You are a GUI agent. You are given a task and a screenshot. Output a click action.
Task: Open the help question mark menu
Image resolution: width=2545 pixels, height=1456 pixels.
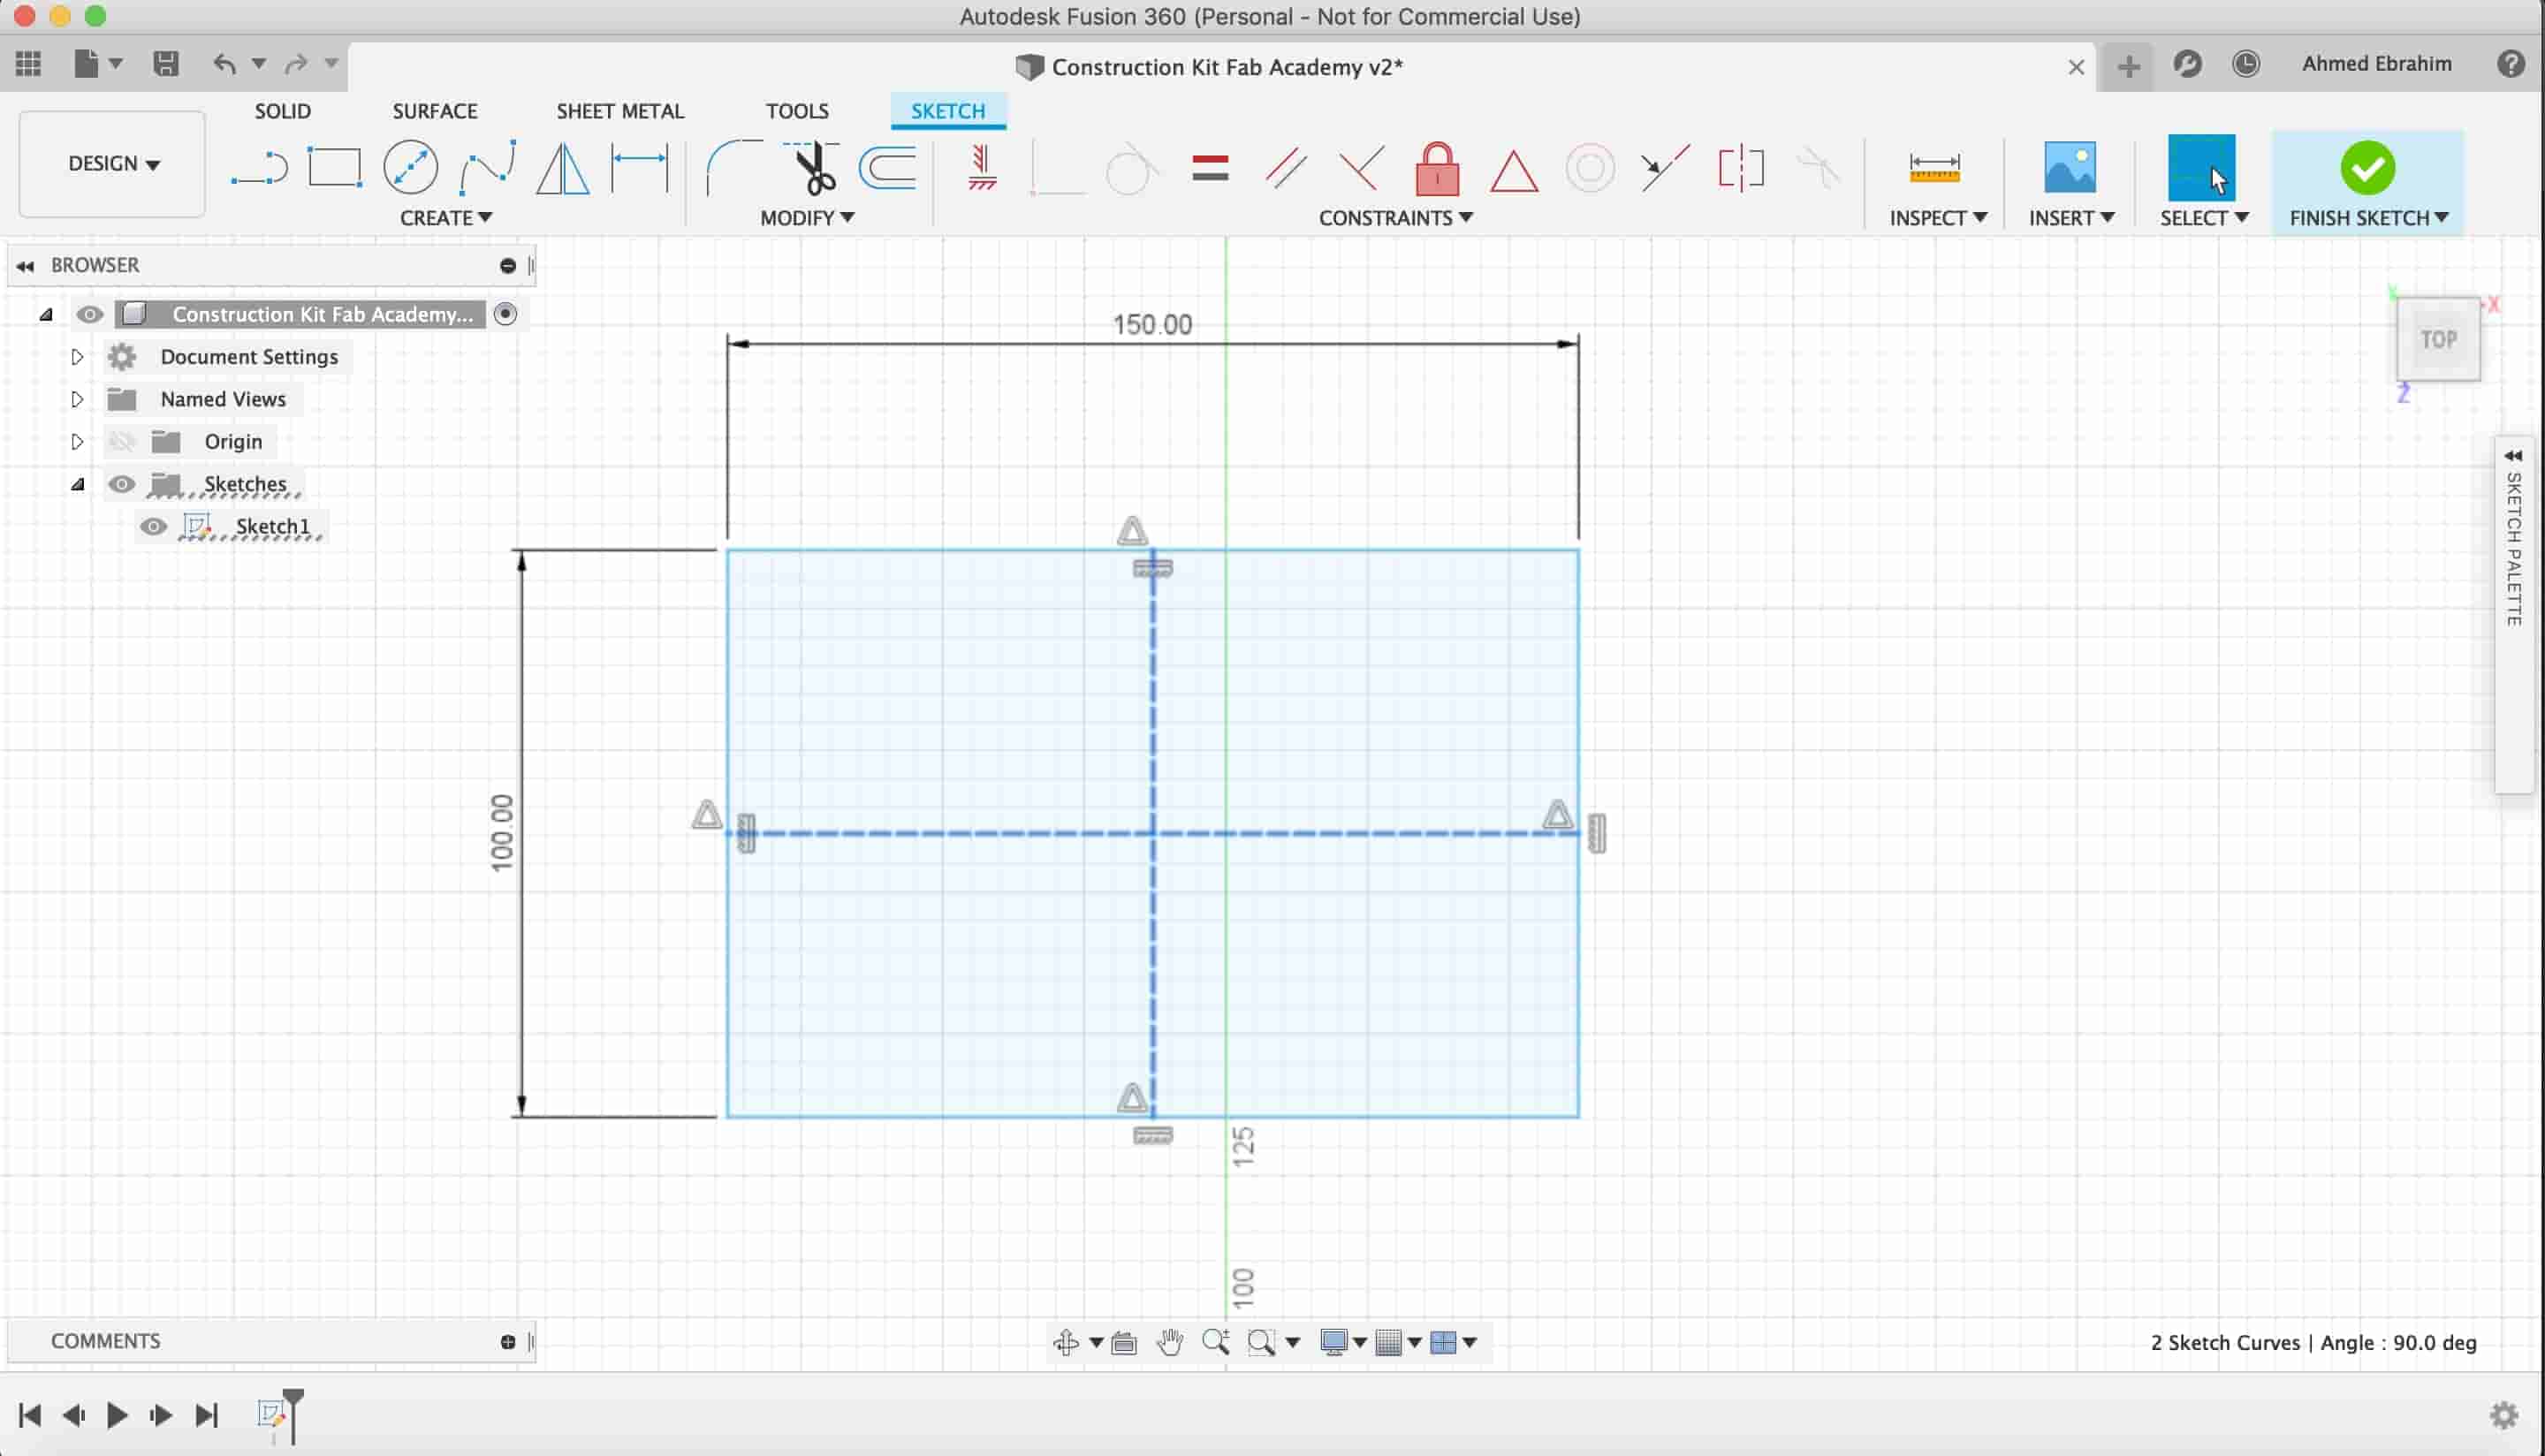[x=2510, y=64]
